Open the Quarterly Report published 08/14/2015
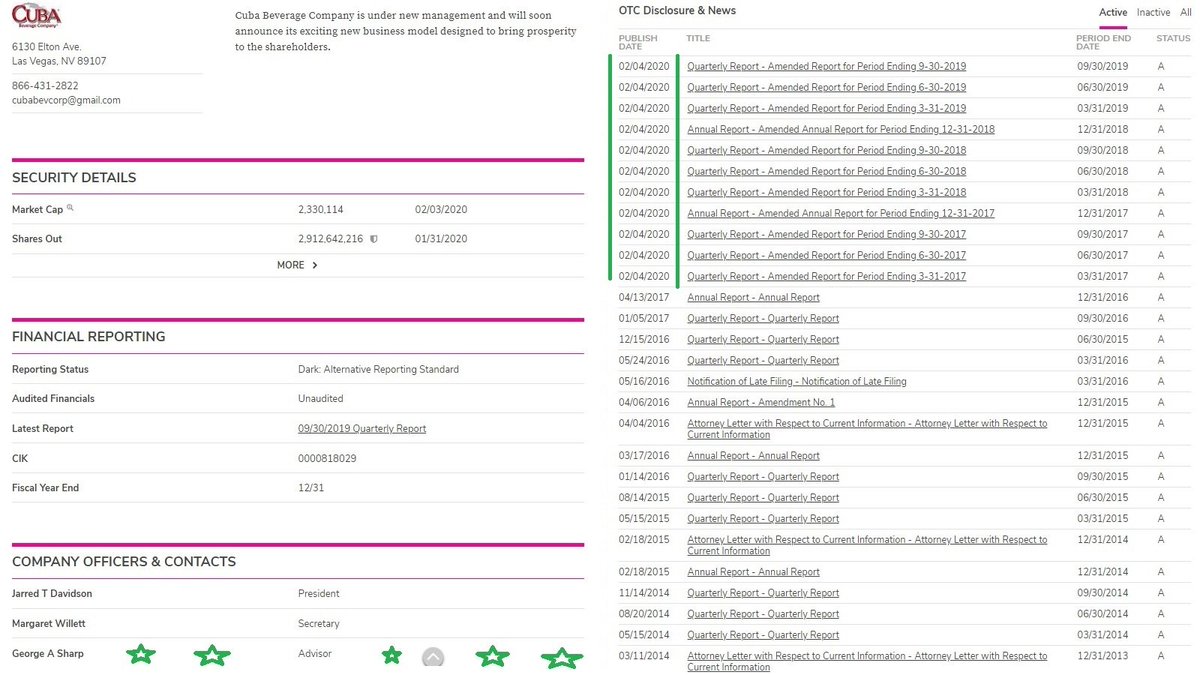This screenshot has height=675, width=1200. click(763, 497)
